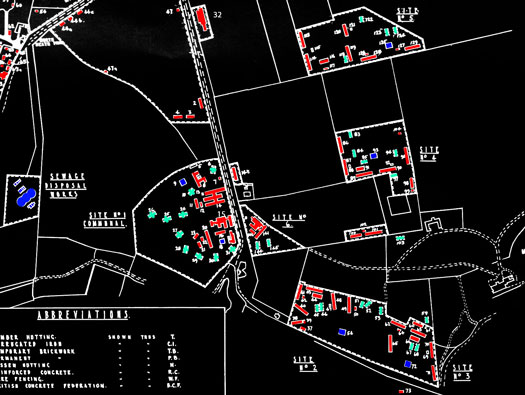525x395 pixels.
Task: Click the Site No 2 label
Action: [x=305, y=364]
